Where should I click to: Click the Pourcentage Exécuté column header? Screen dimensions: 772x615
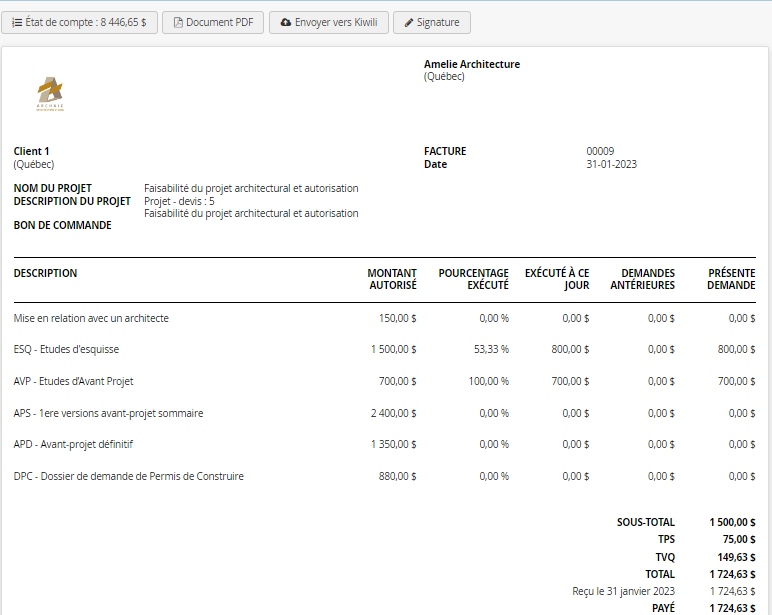(x=473, y=279)
